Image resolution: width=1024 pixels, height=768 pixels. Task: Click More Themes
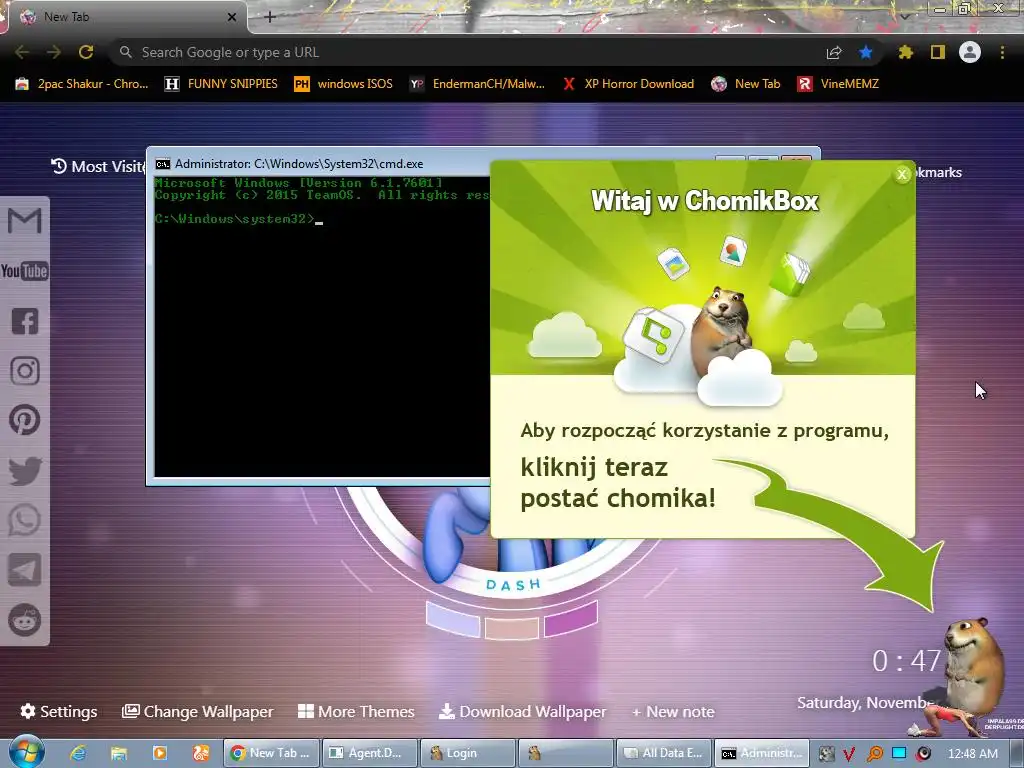tap(356, 711)
